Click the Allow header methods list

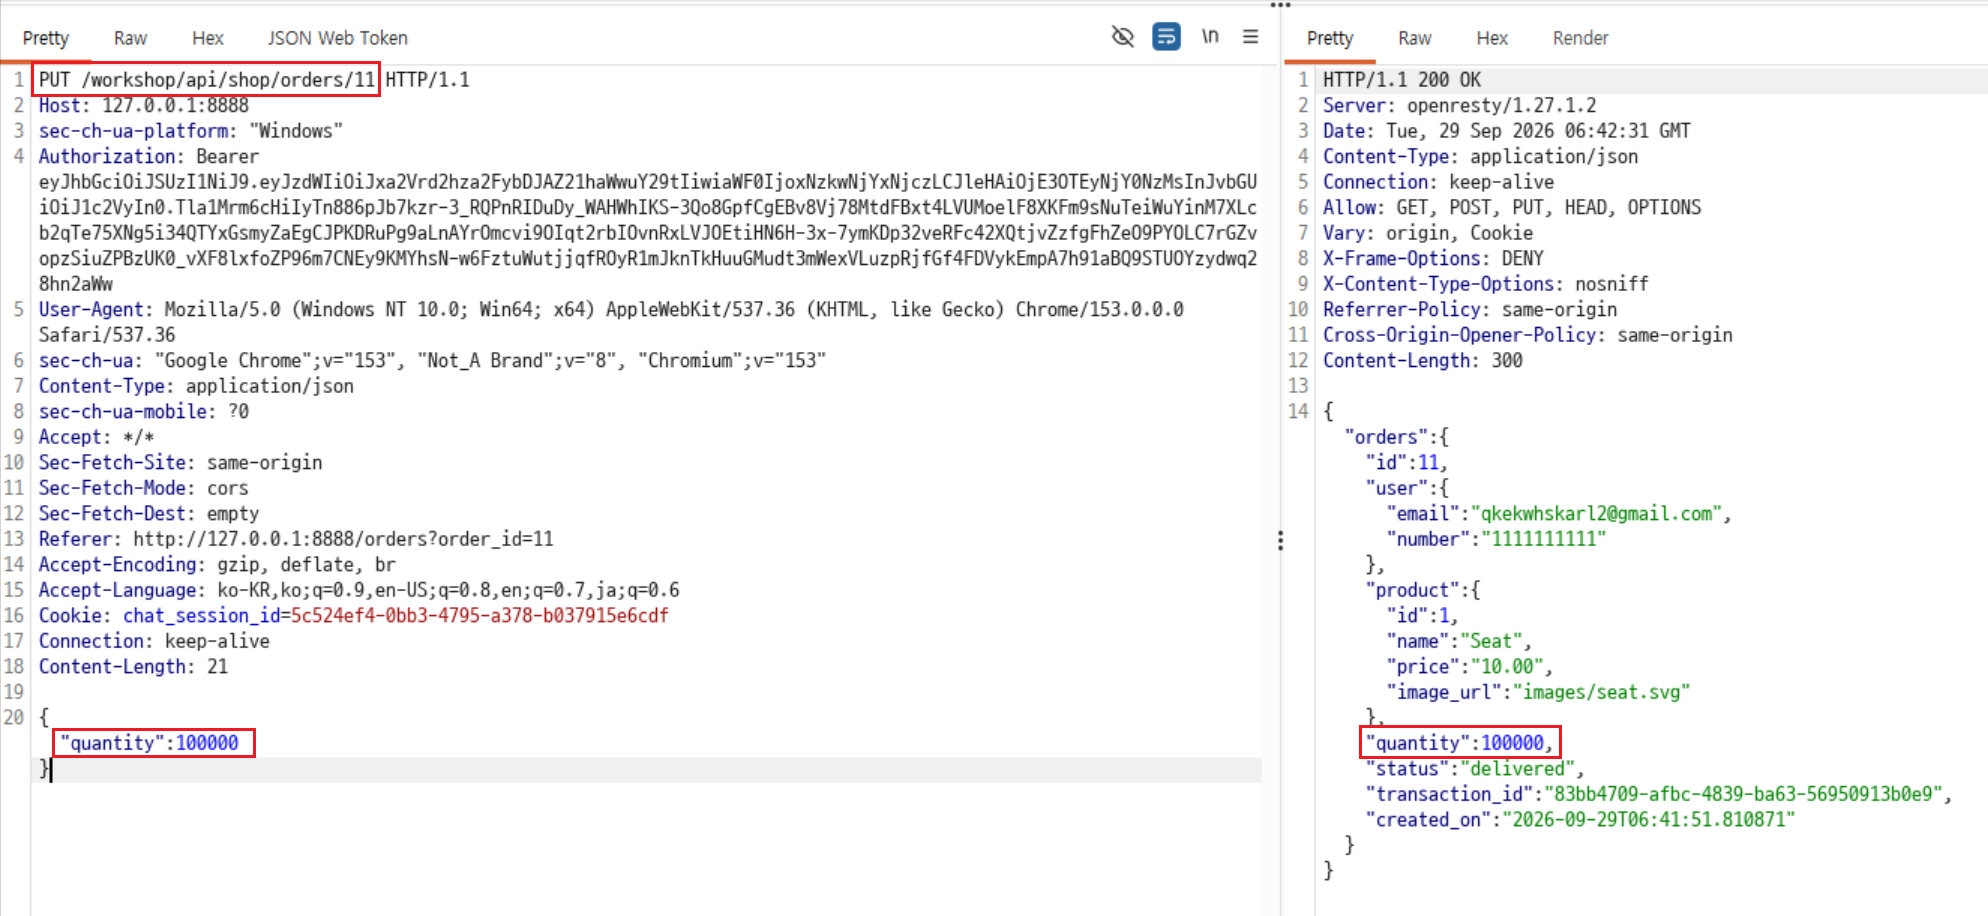pos(1549,207)
